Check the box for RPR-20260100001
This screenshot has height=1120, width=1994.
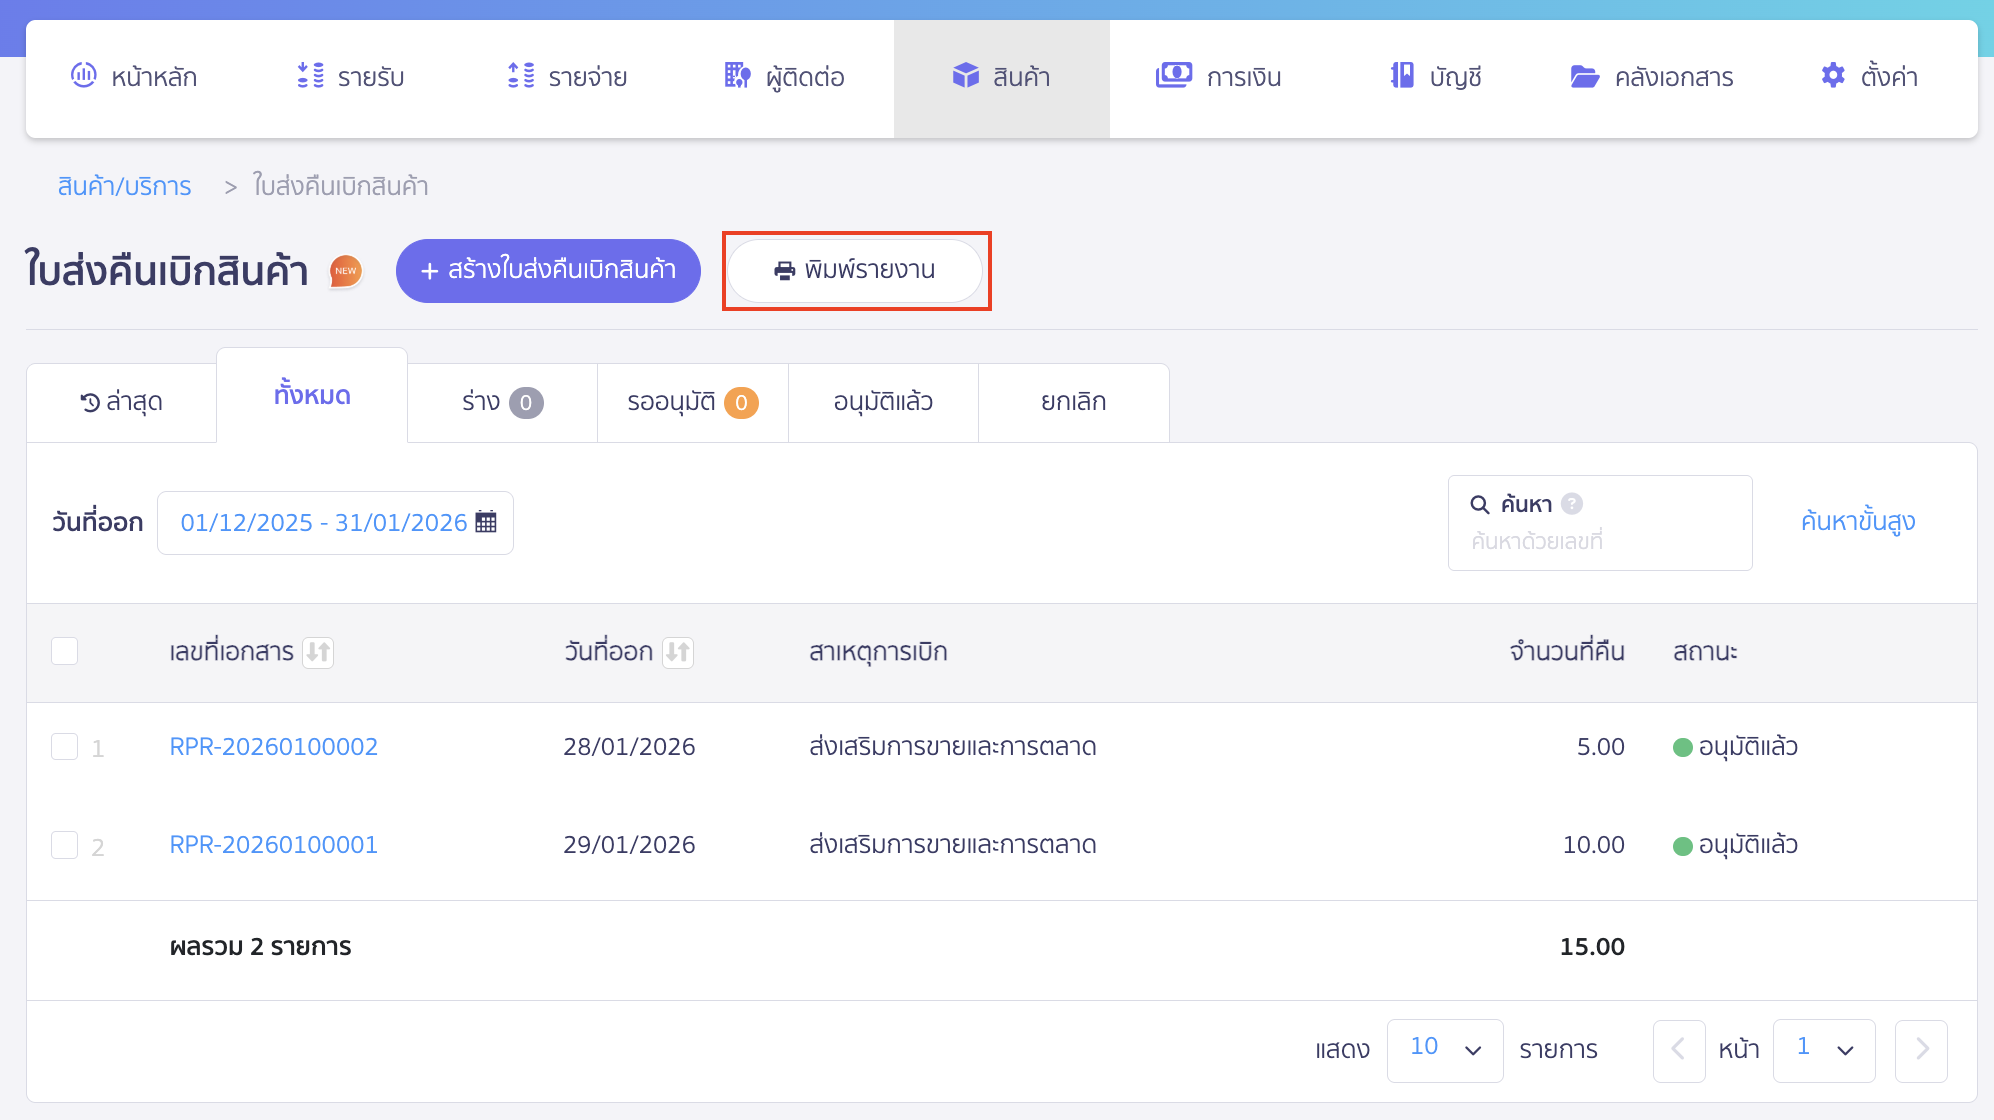pyautogui.click(x=65, y=845)
